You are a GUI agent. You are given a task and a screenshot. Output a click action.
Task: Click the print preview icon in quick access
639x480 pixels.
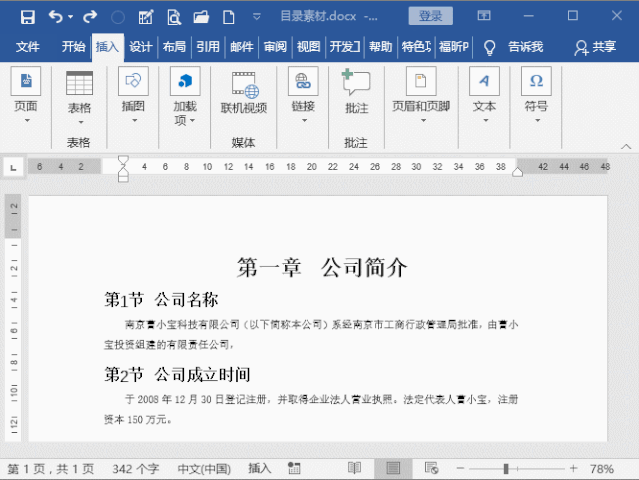pyautogui.click(x=174, y=17)
